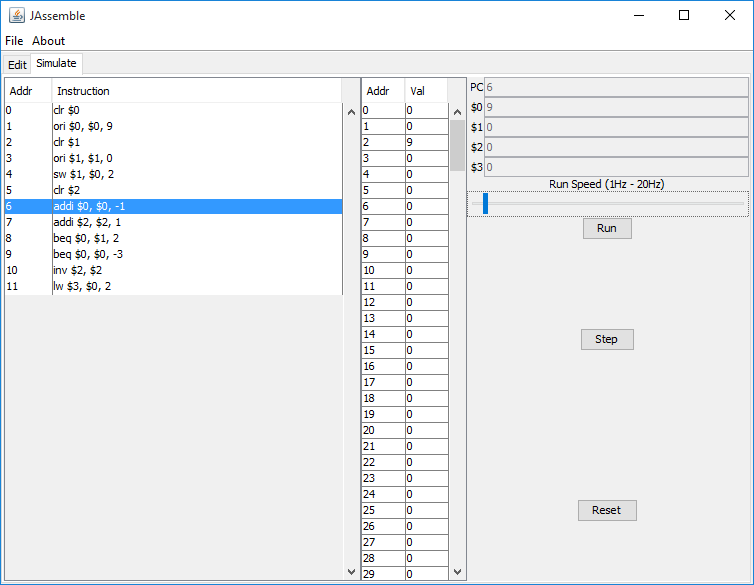Select highlighted 'addi $0, $0, -1' row

[x=173, y=206]
